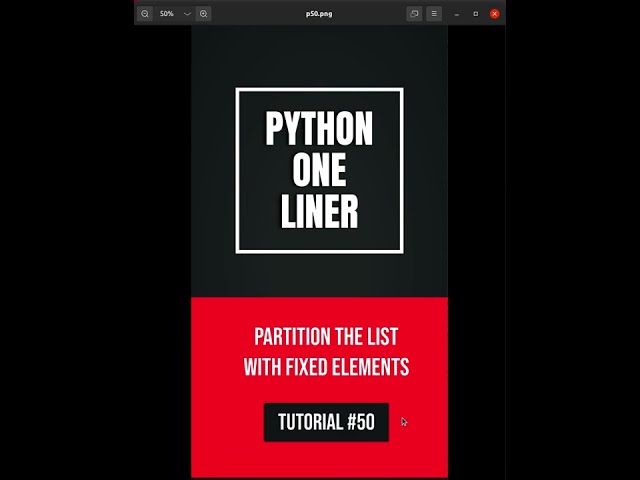
Task: Close the p50.png viewer window
Action: (x=495, y=14)
